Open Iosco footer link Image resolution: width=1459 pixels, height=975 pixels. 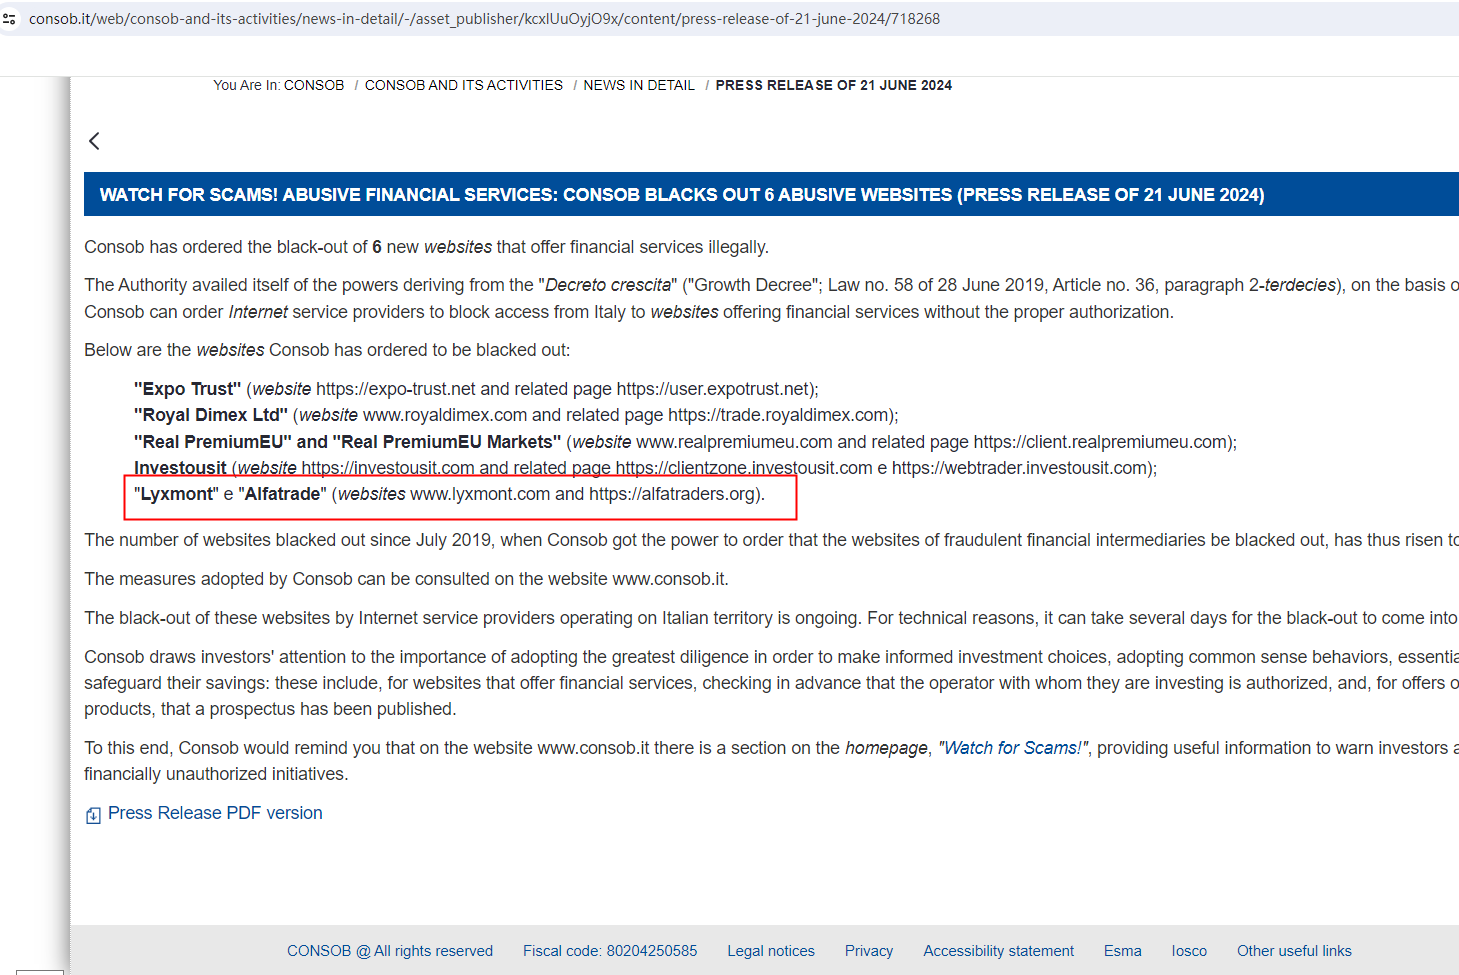tap(1189, 951)
